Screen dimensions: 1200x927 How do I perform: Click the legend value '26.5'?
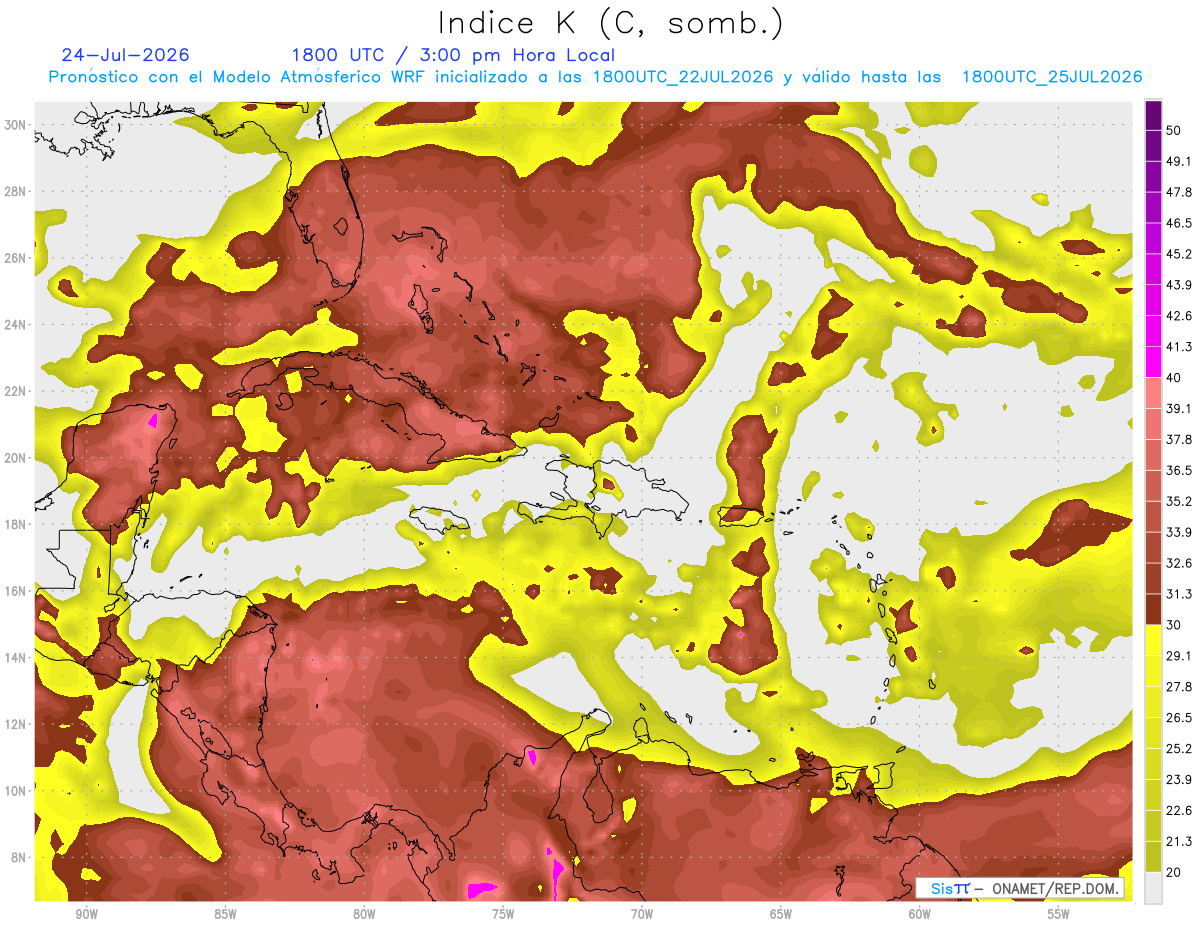click(1179, 718)
